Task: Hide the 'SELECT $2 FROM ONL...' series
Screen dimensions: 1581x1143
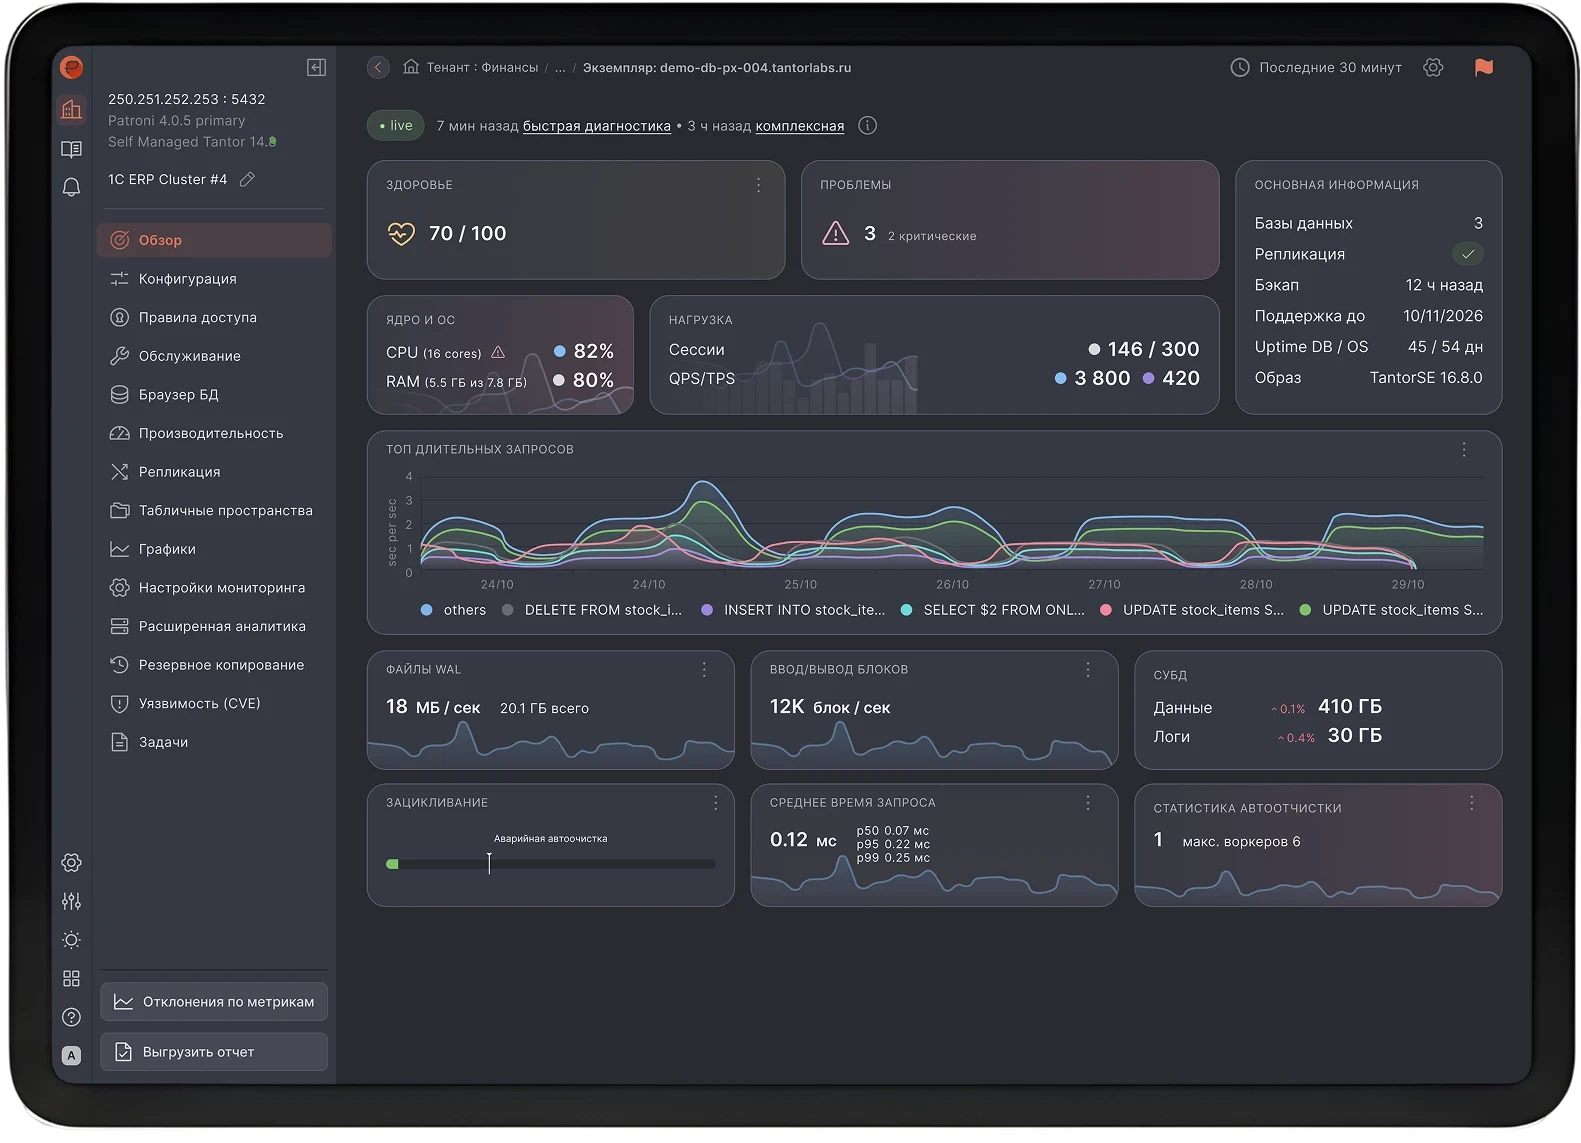Action: (993, 610)
